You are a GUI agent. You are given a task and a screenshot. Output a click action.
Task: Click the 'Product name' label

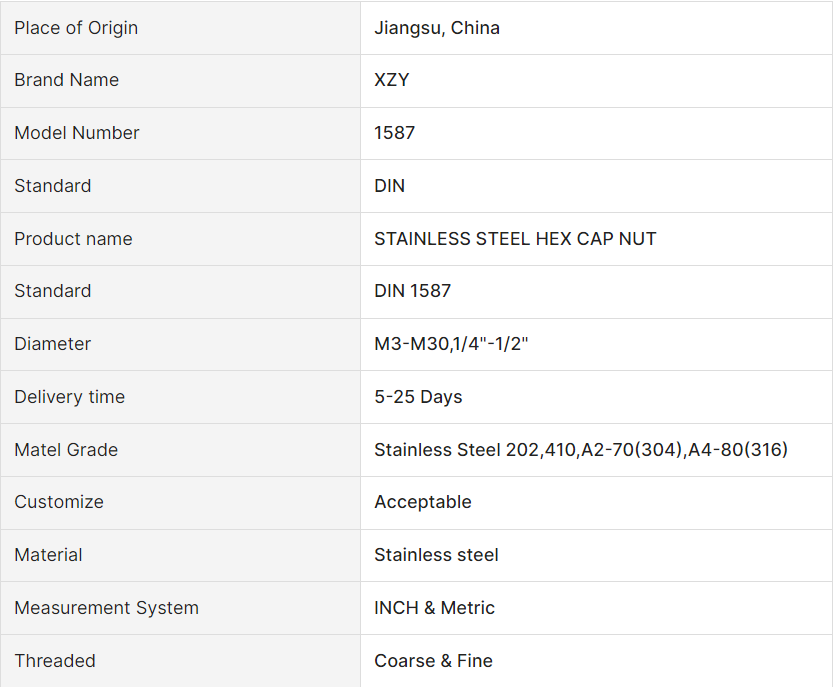click(x=73, y=239)
